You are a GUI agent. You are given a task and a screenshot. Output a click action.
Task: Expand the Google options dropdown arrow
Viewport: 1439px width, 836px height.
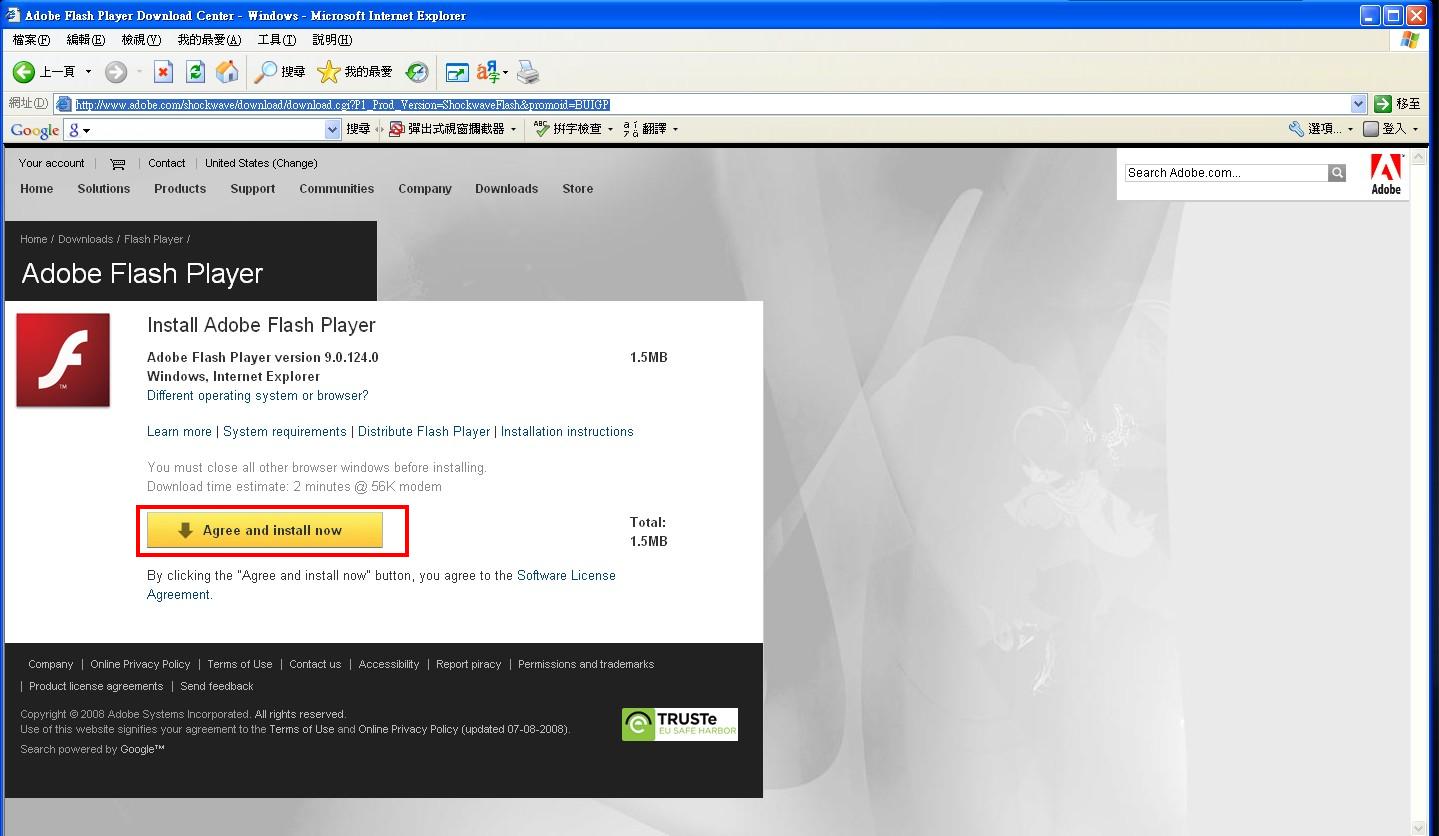[x=1350, y=129]
